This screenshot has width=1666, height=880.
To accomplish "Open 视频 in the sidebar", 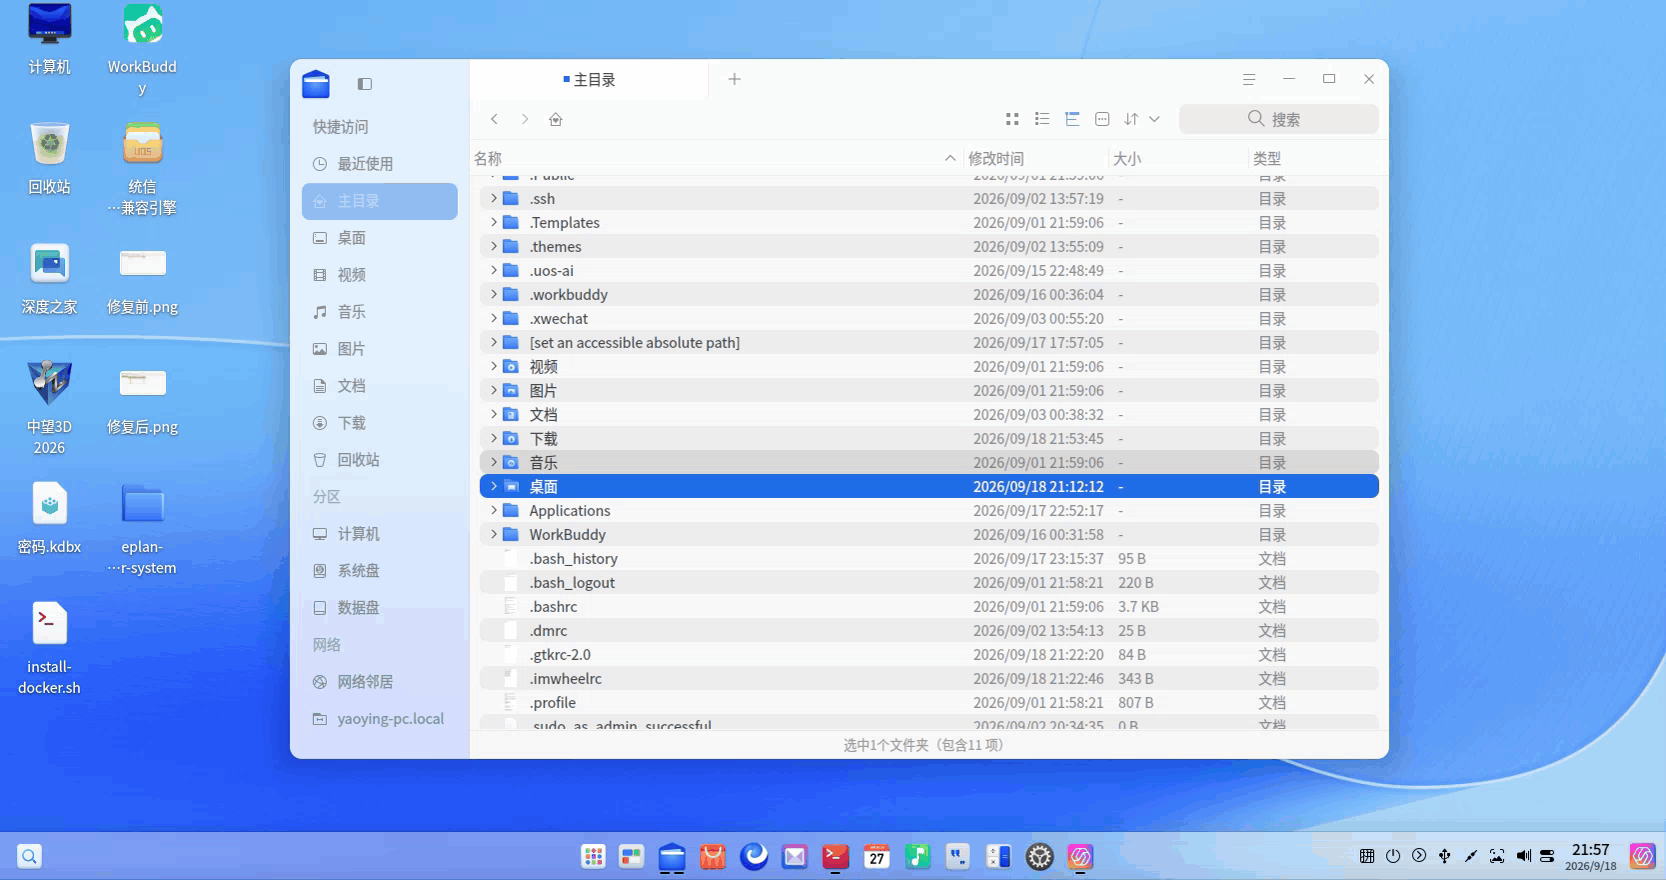I will click(380, 275).
